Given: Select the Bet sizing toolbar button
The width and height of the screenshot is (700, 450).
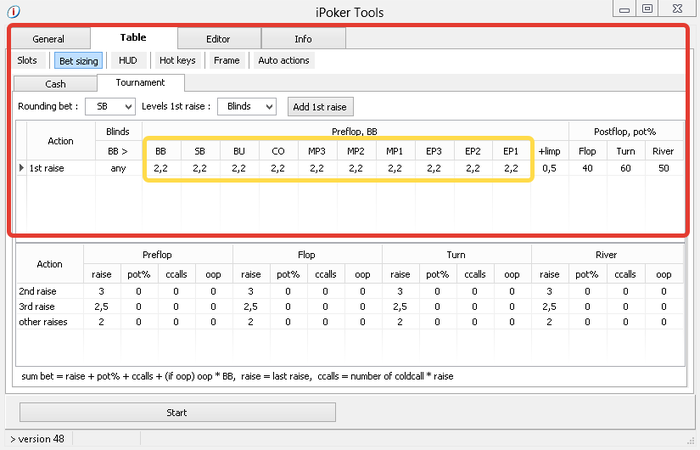Looking at the screenshot, I should coord(79,61).
